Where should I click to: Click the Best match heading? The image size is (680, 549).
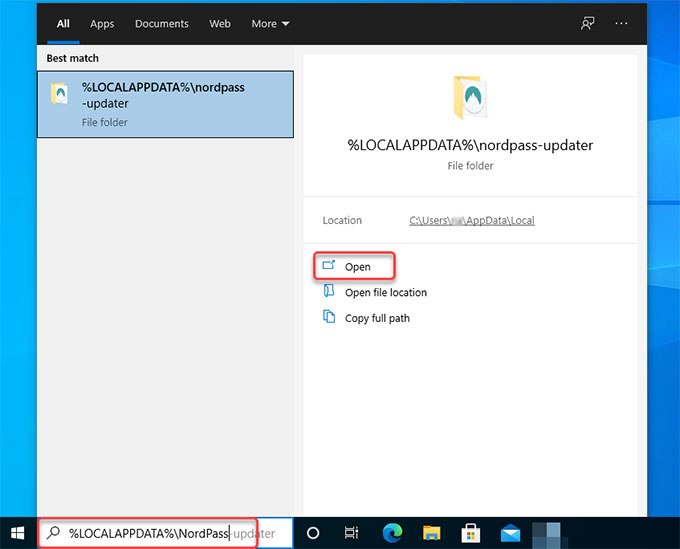72,58
